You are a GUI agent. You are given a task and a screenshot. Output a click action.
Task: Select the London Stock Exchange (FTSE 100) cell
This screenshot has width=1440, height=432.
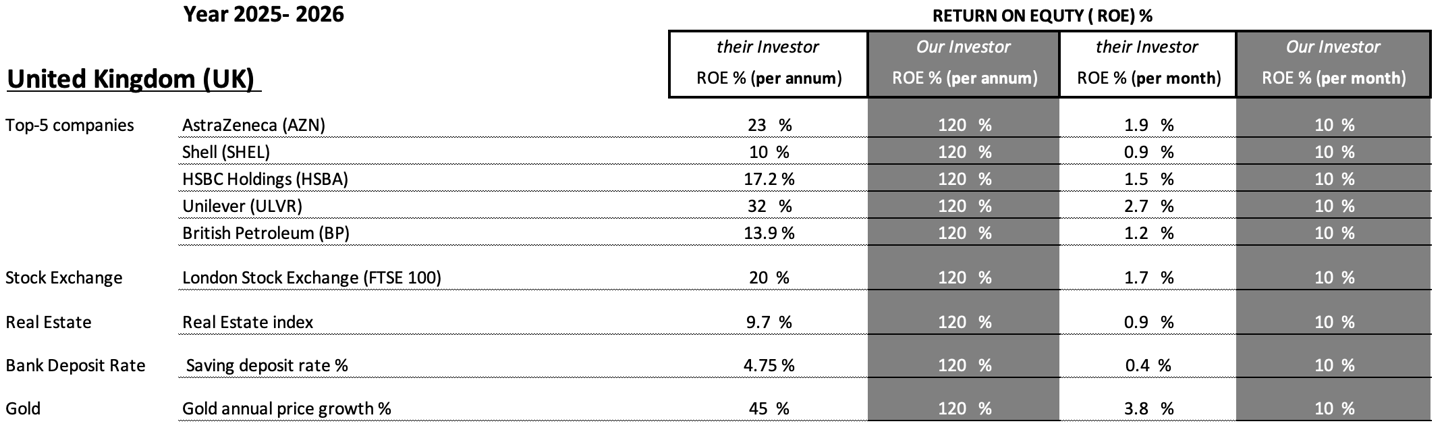point(312,278)
